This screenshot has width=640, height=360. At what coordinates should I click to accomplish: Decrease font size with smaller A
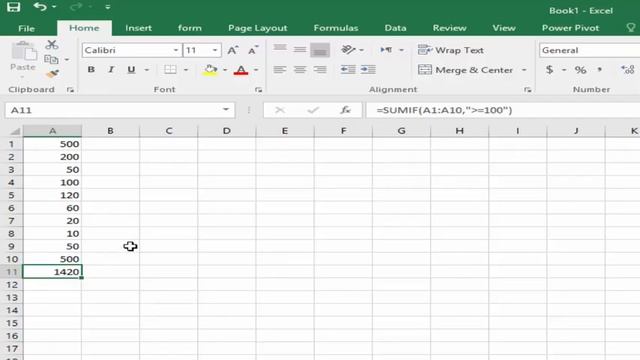253,50
